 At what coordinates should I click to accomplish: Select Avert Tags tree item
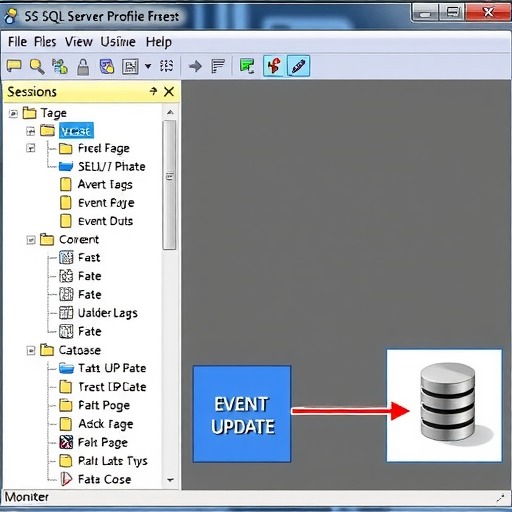coord(105,184)
